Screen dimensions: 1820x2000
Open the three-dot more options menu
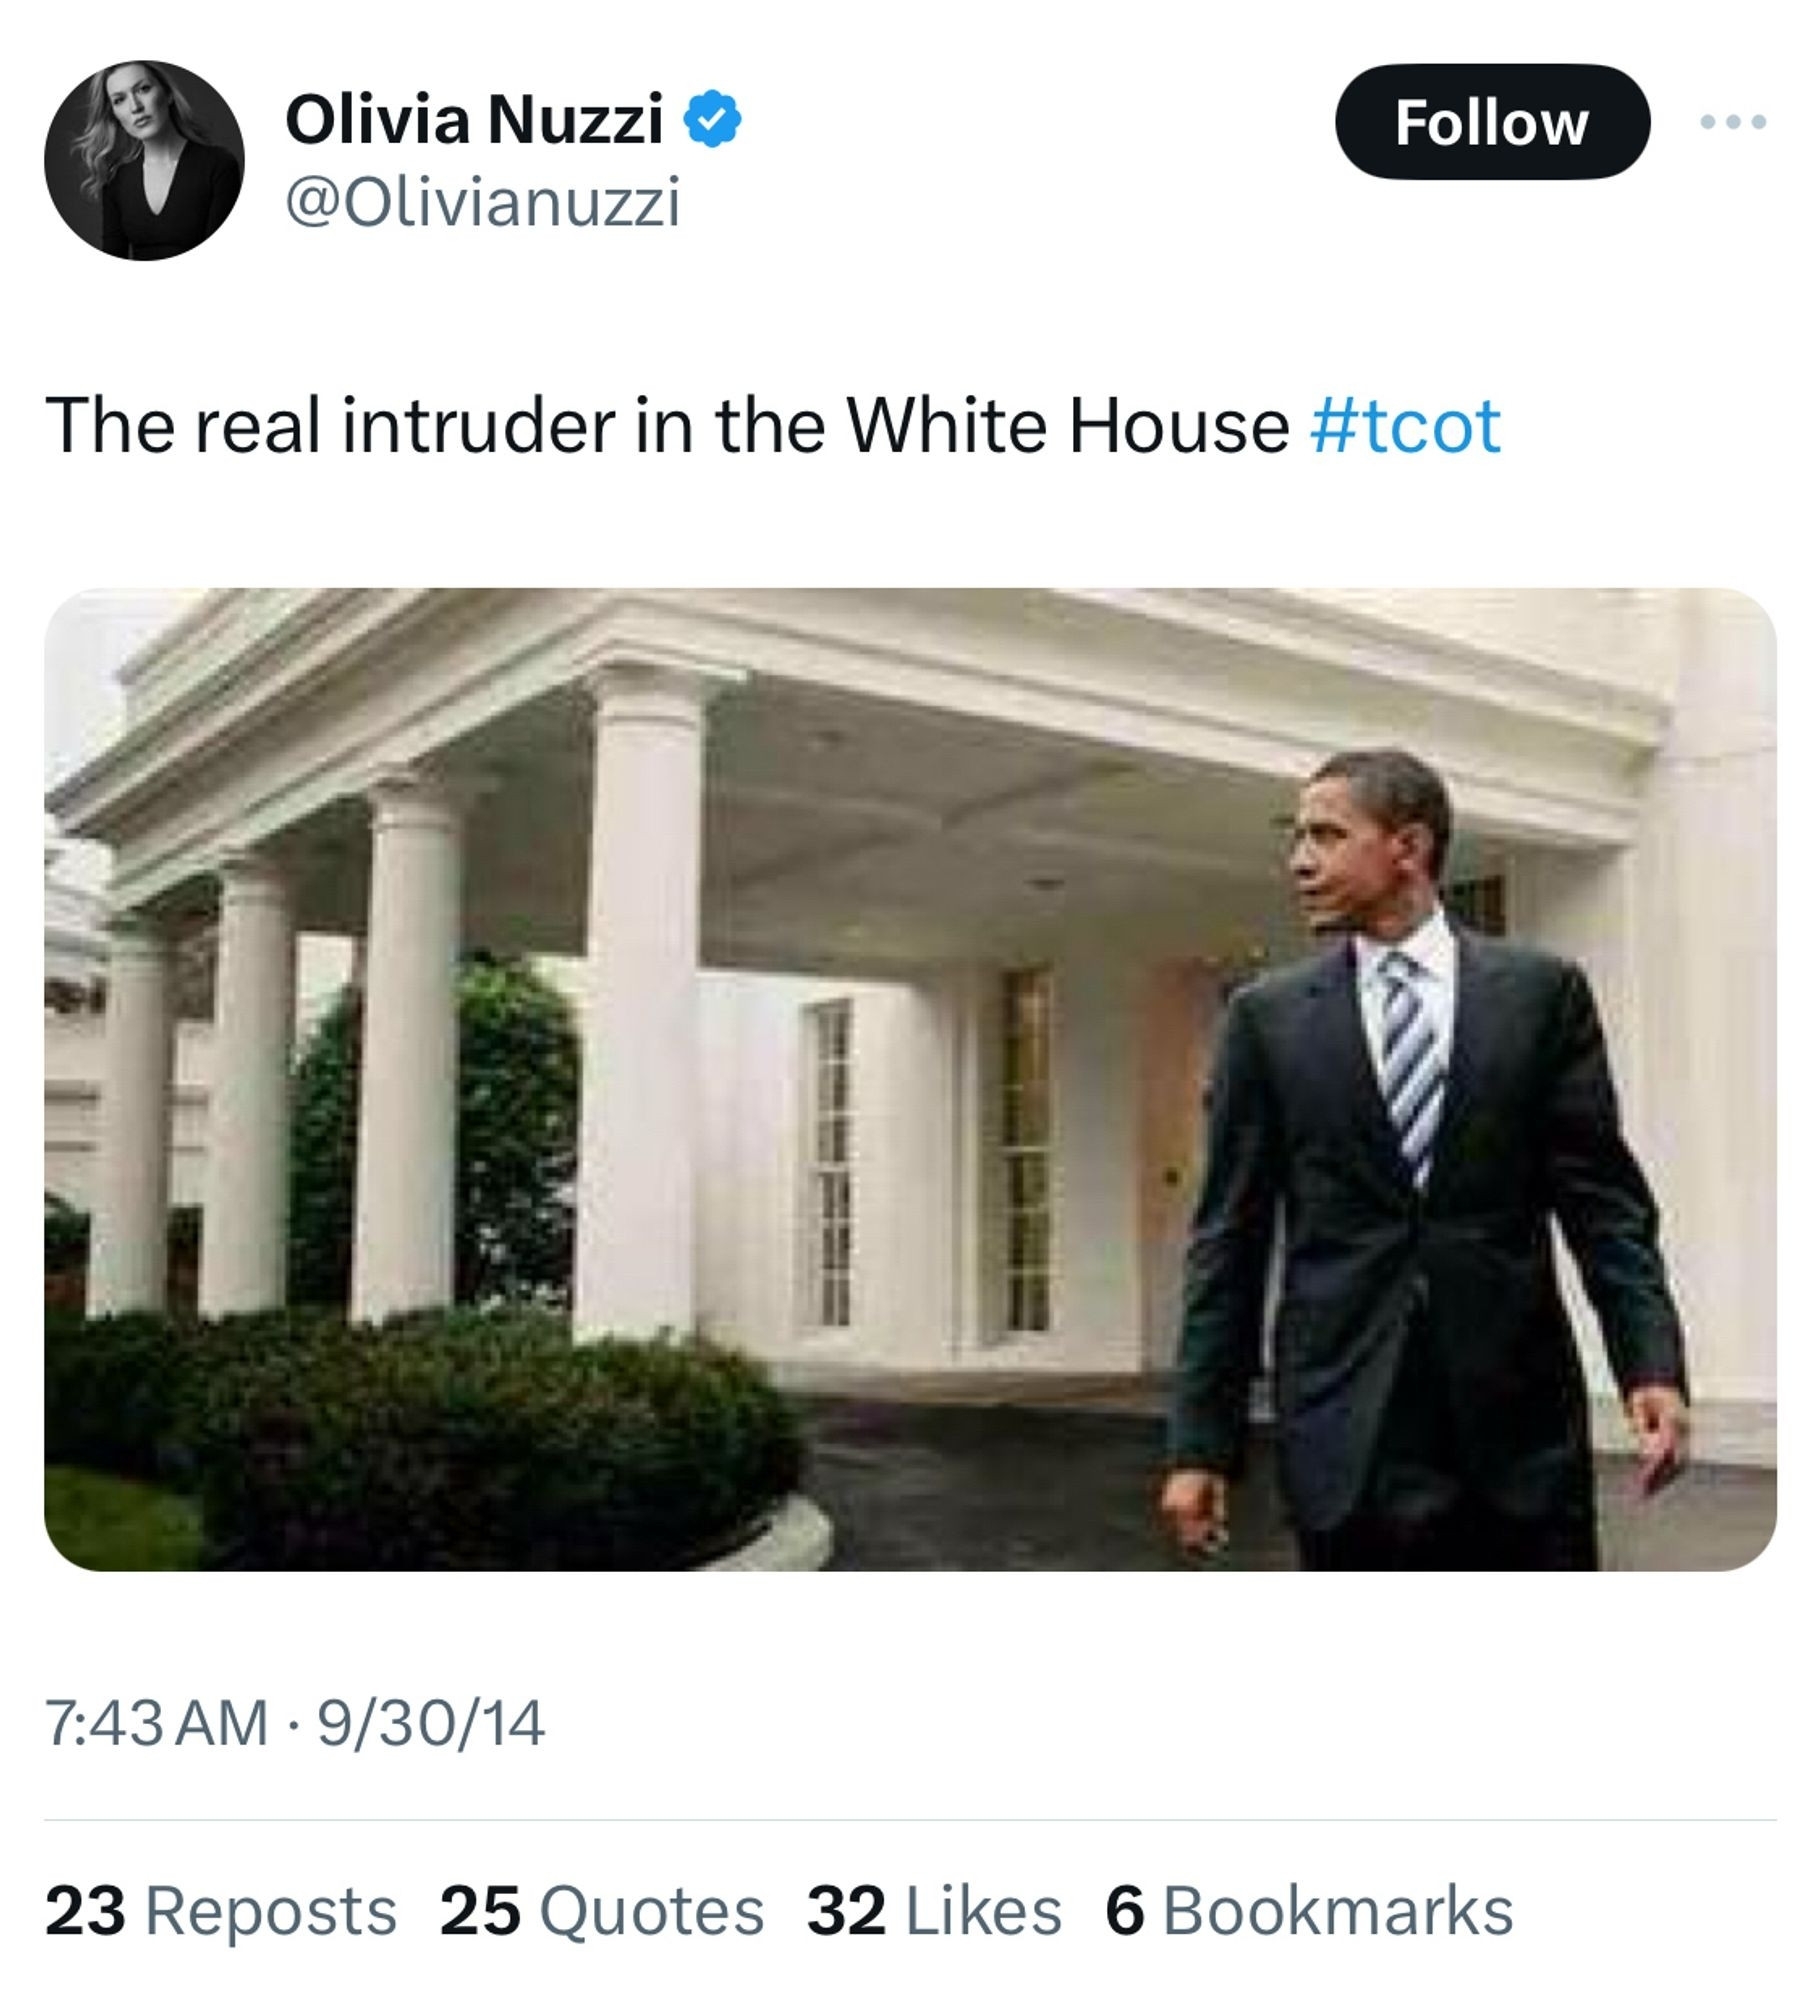point(1733,122)
